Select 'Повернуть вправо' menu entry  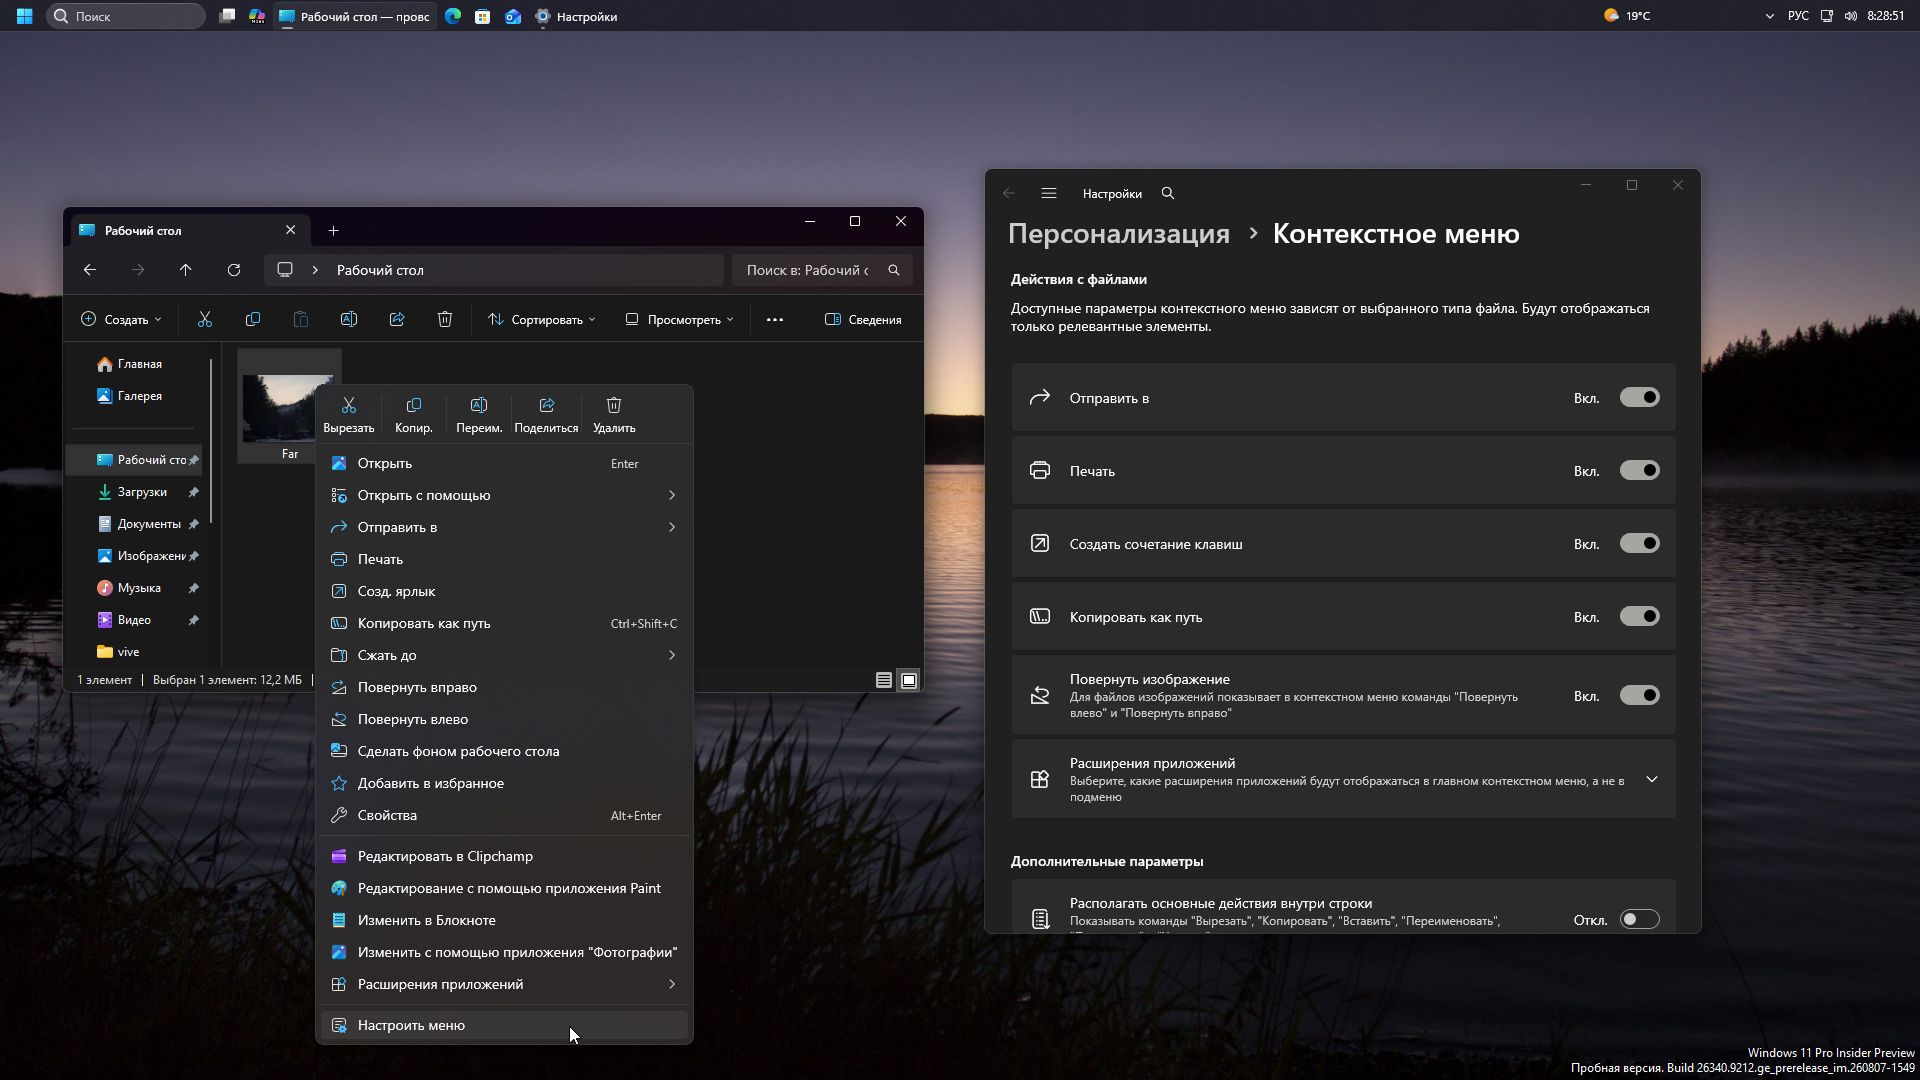pyautogui.click(x=504, y=687)
